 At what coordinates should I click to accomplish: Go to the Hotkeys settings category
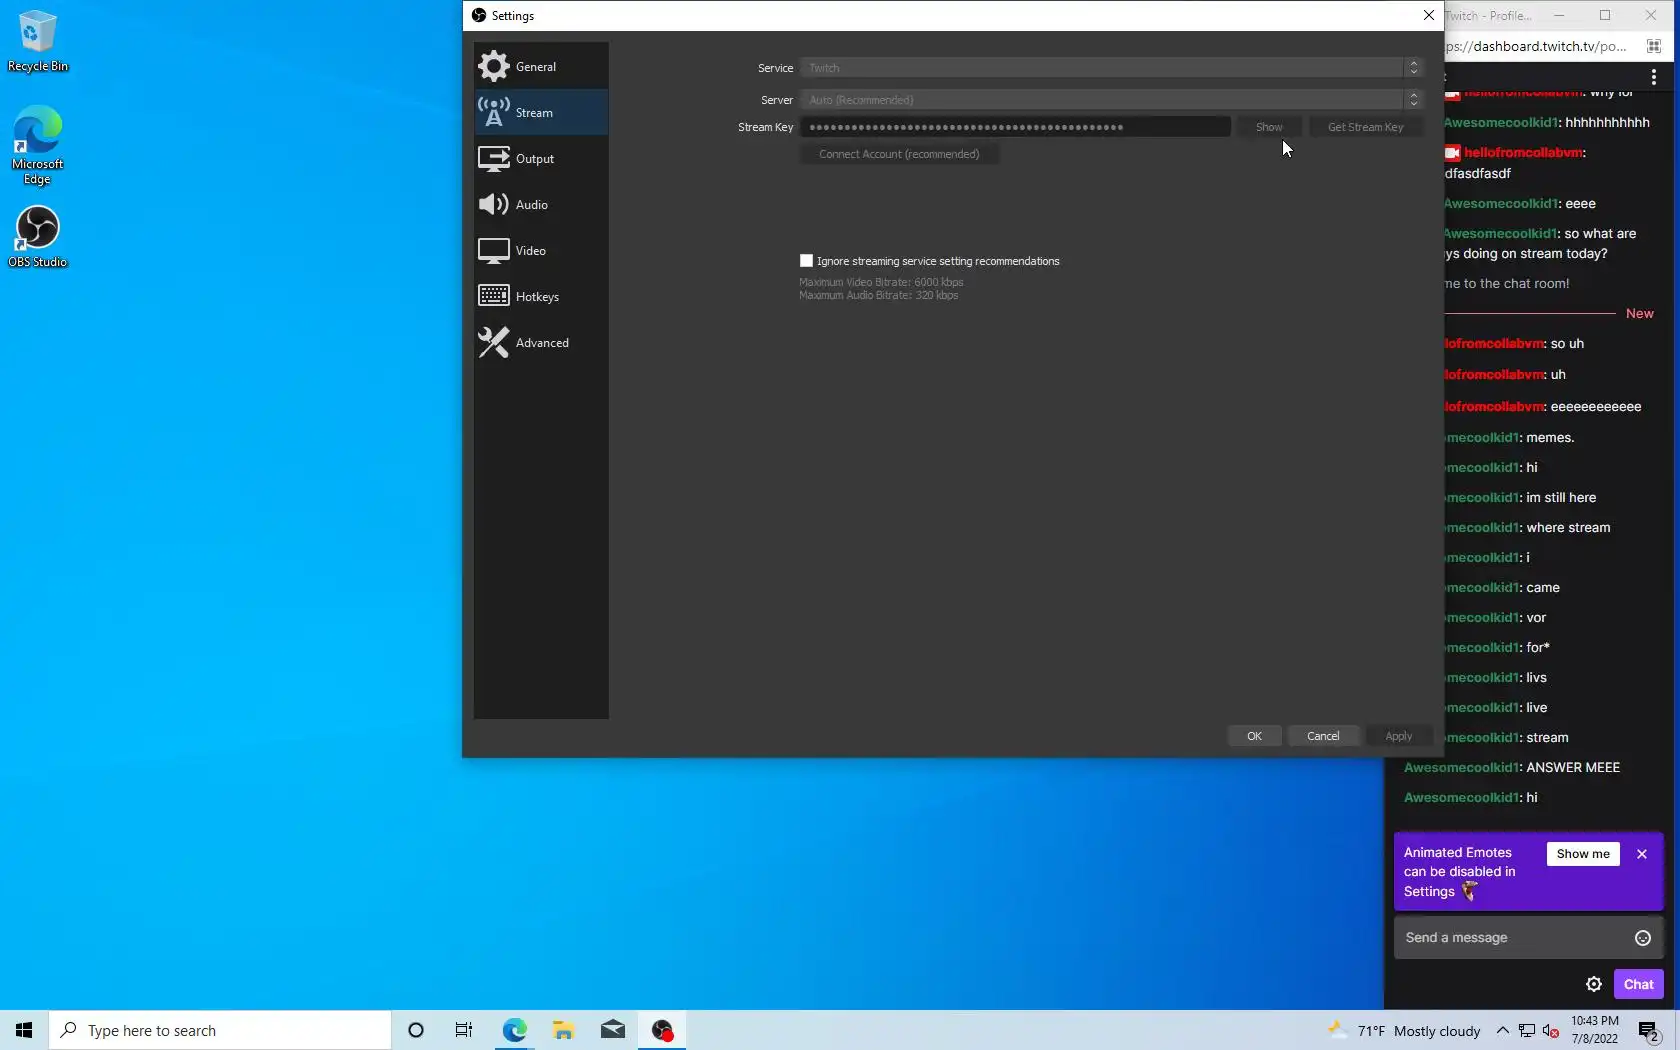540,297
